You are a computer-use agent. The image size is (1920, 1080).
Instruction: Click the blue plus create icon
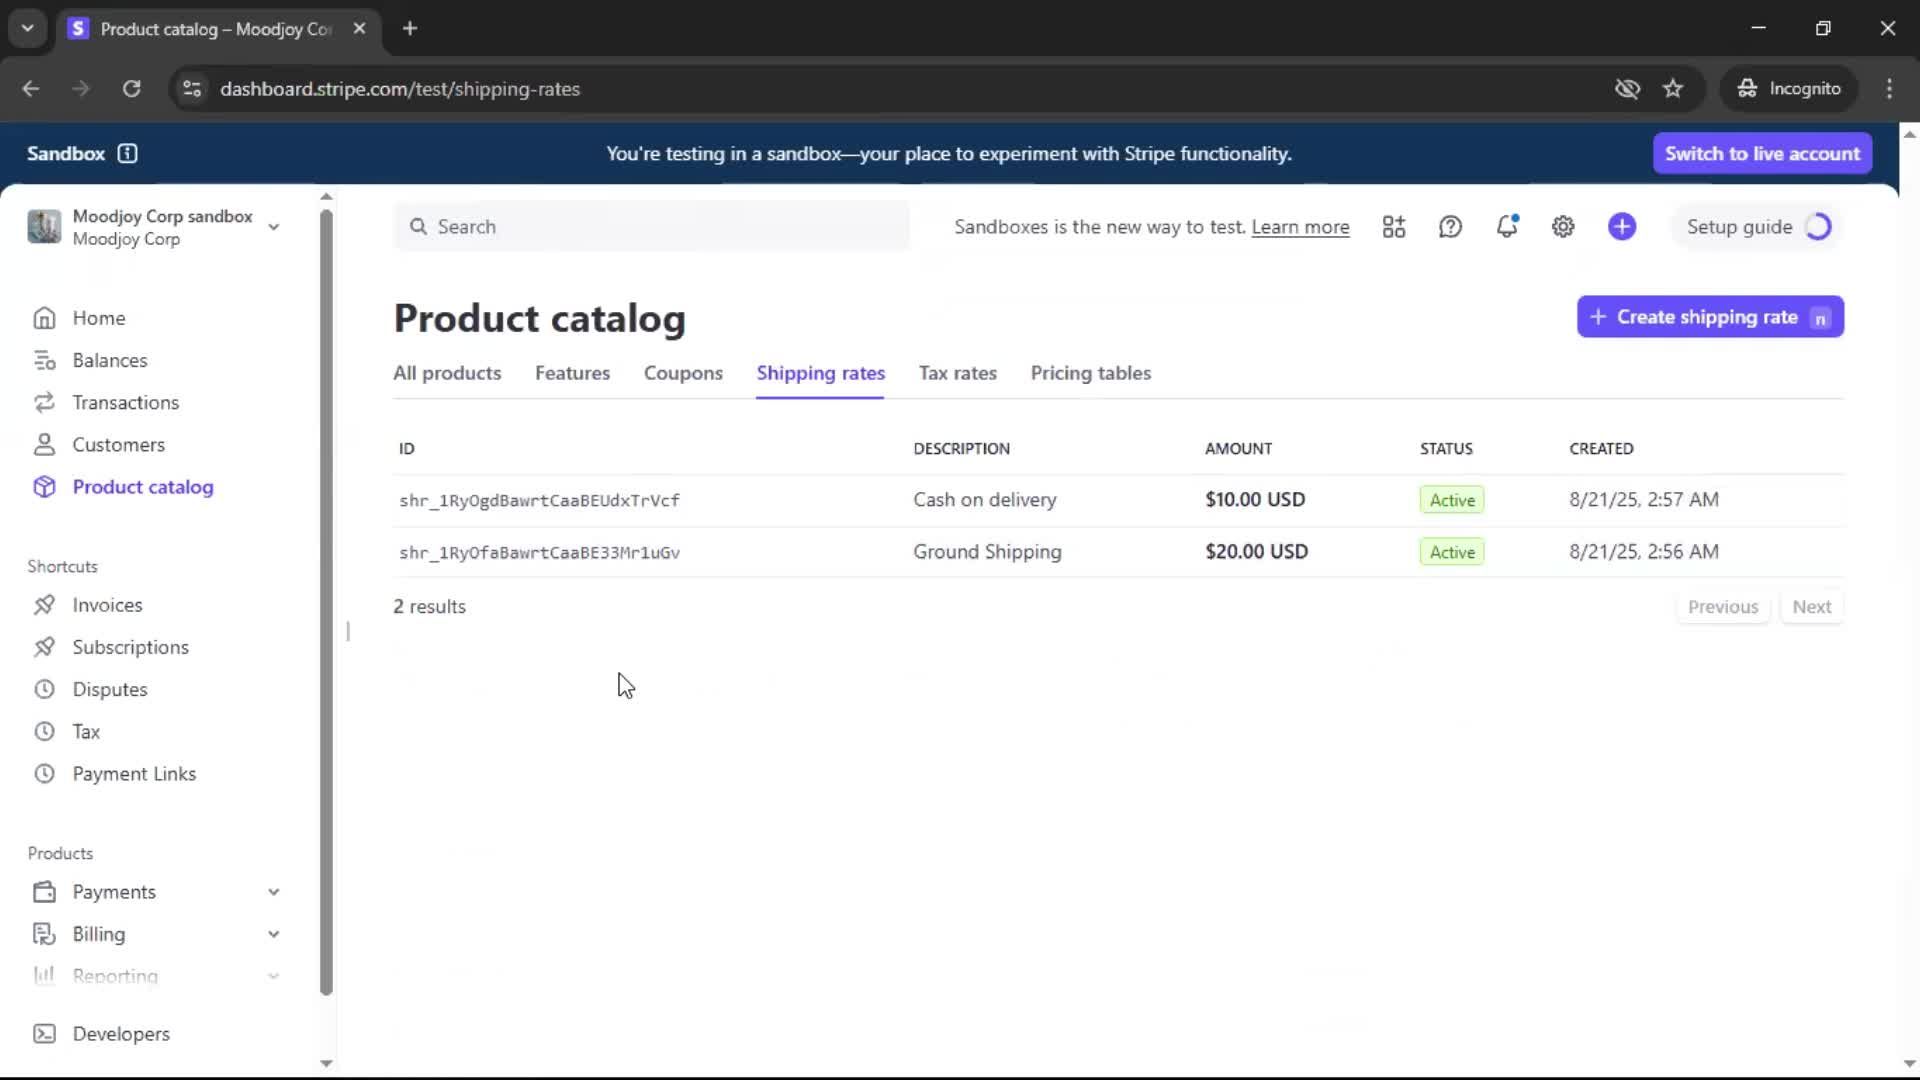click(1621, 227)
